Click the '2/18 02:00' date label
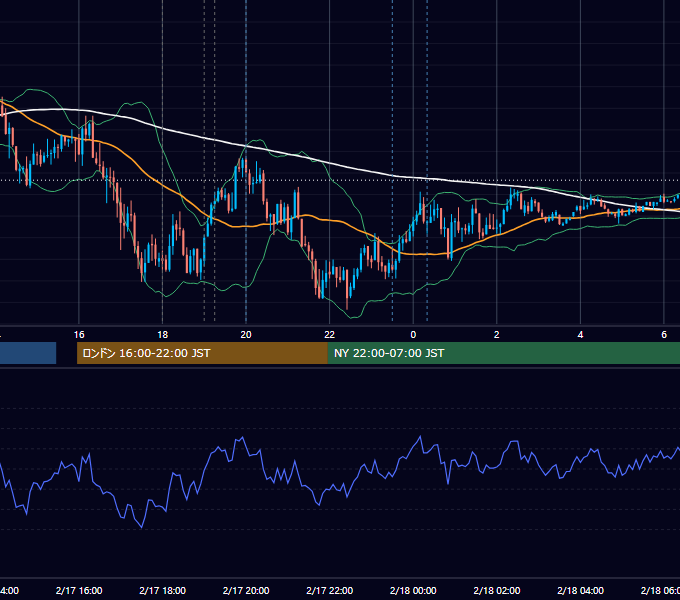Image resolution: width=680 pixels, height=600 pixels. tap(497, 590)
